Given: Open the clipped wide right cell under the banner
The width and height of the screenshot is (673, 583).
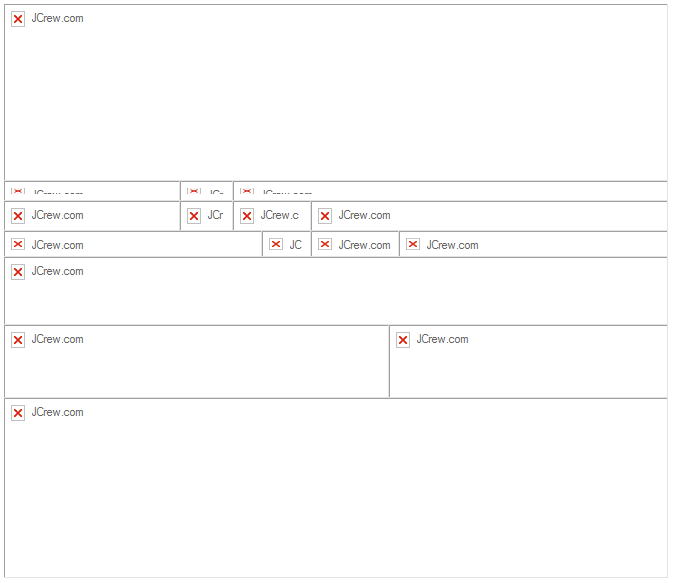Looking at the screenshot, I should tap(450, 192).
